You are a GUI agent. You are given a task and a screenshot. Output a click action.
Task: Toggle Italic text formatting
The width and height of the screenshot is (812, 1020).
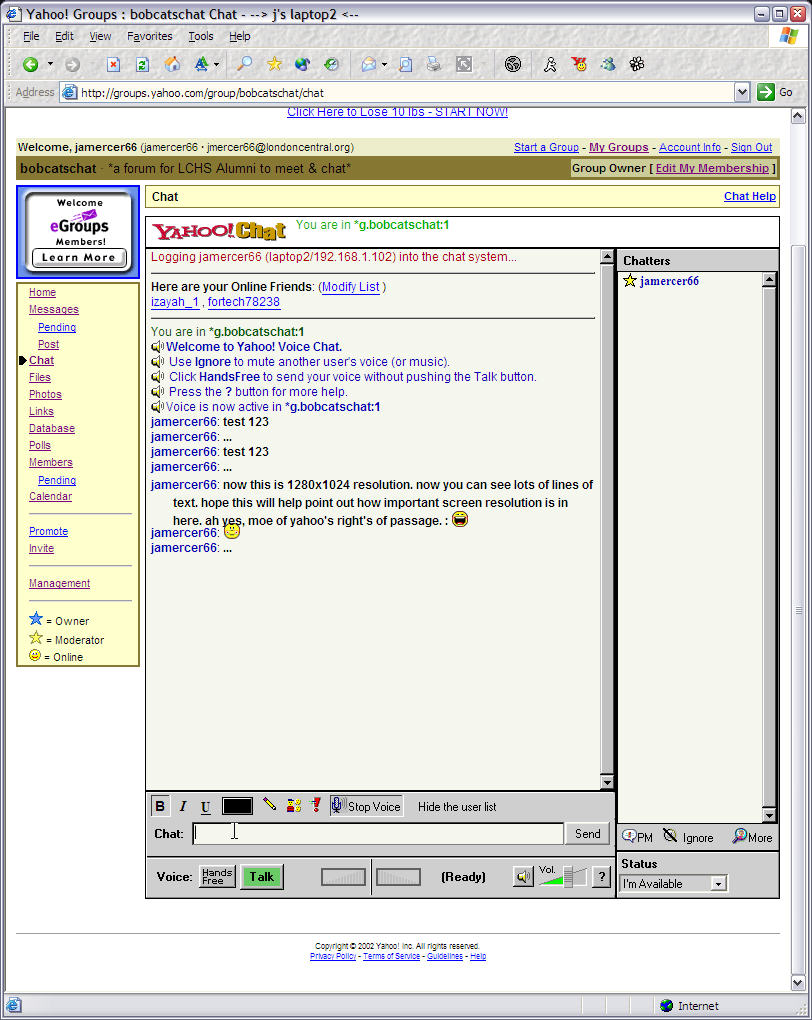[183, 807]
